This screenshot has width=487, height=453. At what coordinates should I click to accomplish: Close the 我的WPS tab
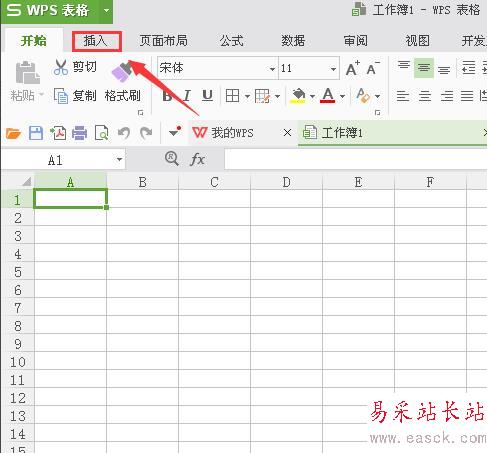coord(287,133)
